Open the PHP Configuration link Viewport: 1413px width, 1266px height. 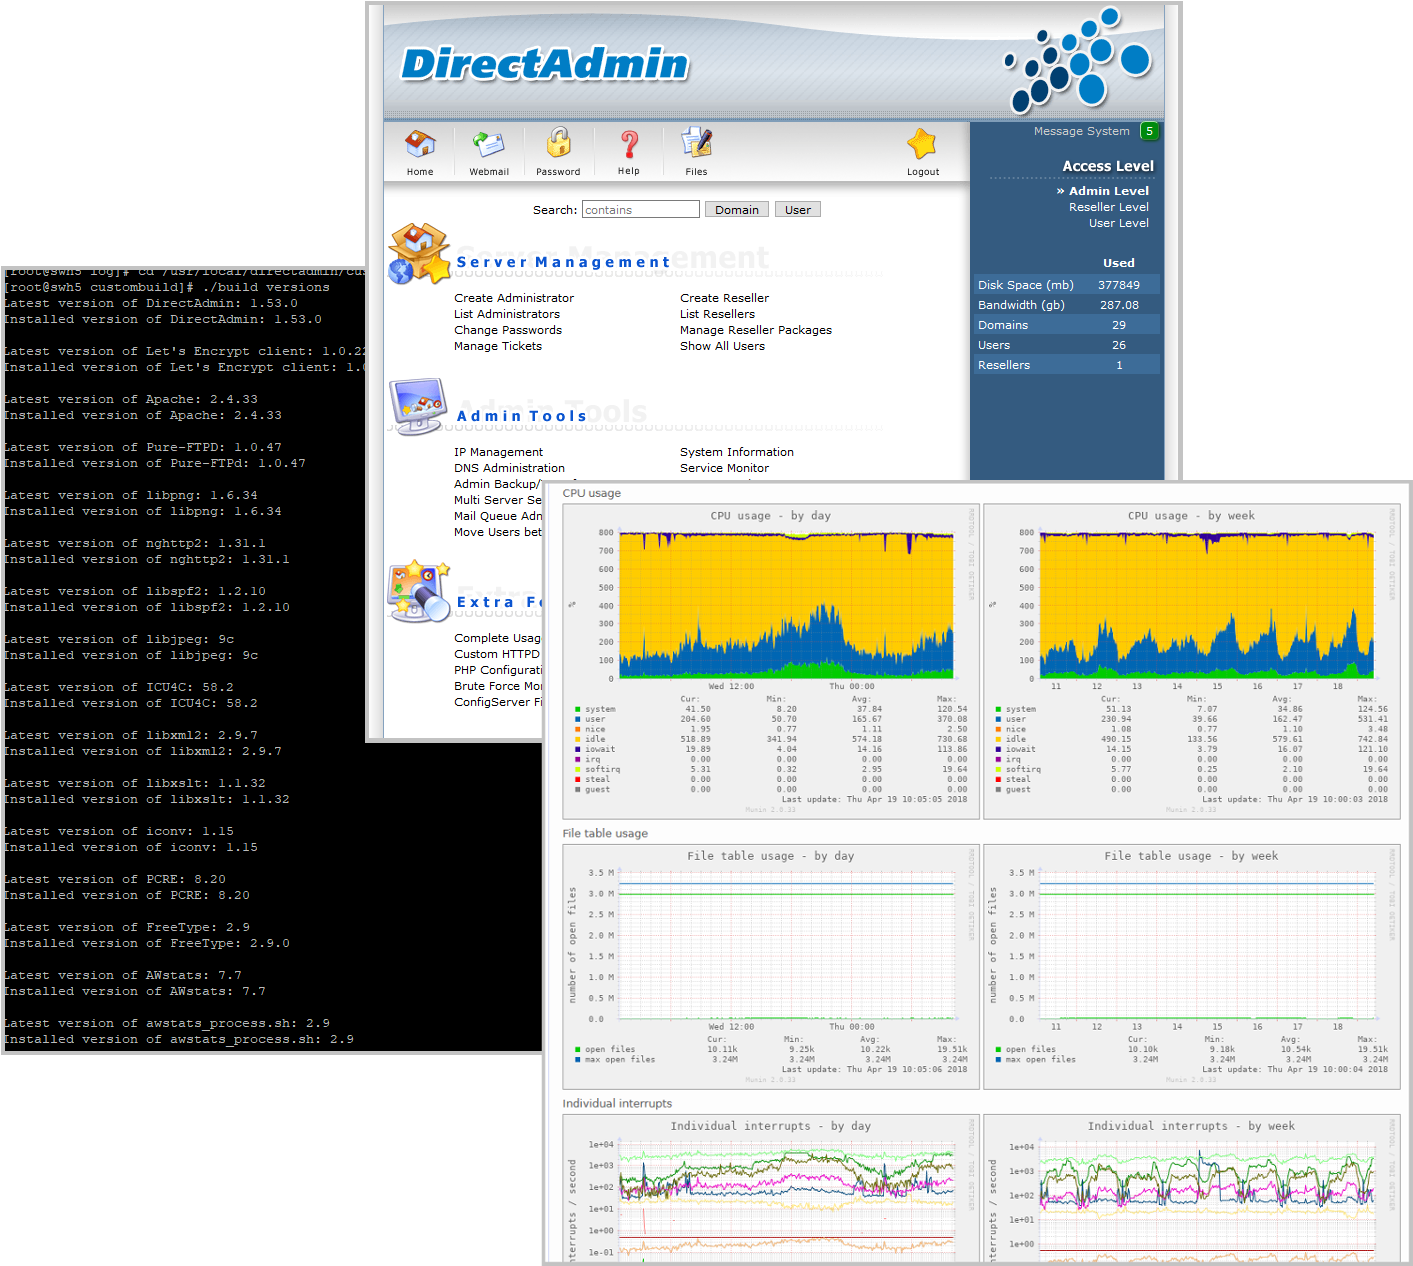pyautogui.click(x=498, y=670)
